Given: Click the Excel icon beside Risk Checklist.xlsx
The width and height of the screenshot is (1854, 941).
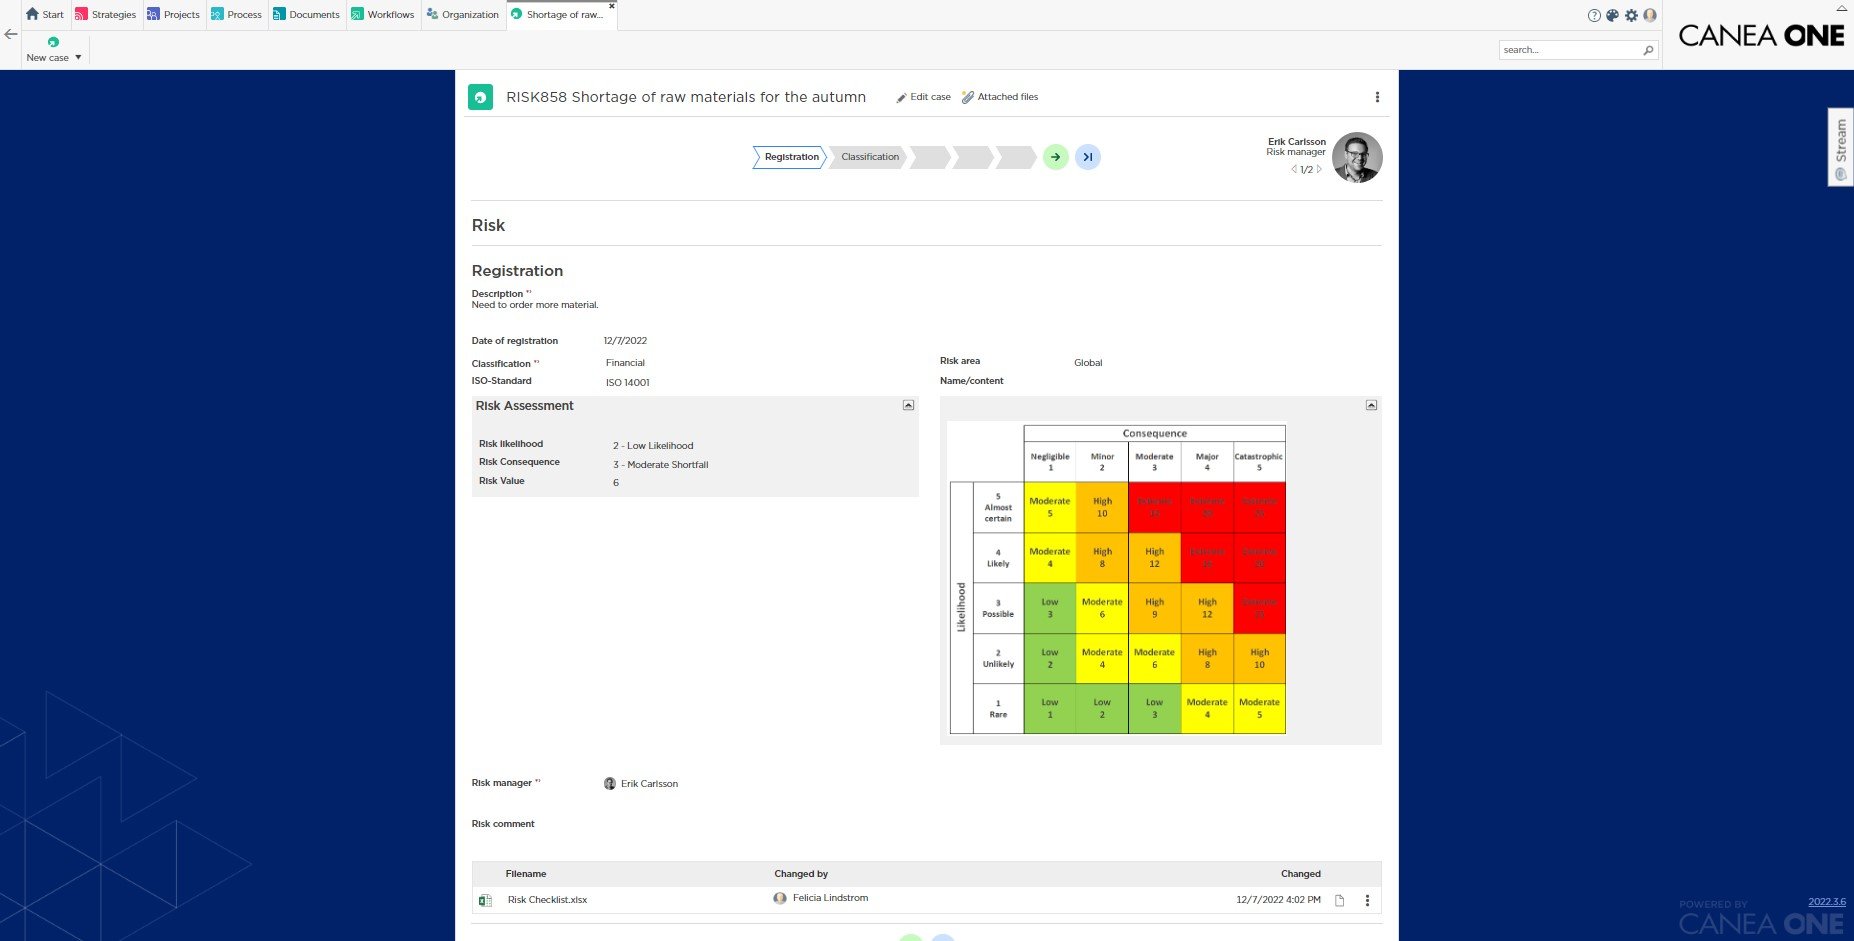Looking at the screenshot, I should 486,899.
